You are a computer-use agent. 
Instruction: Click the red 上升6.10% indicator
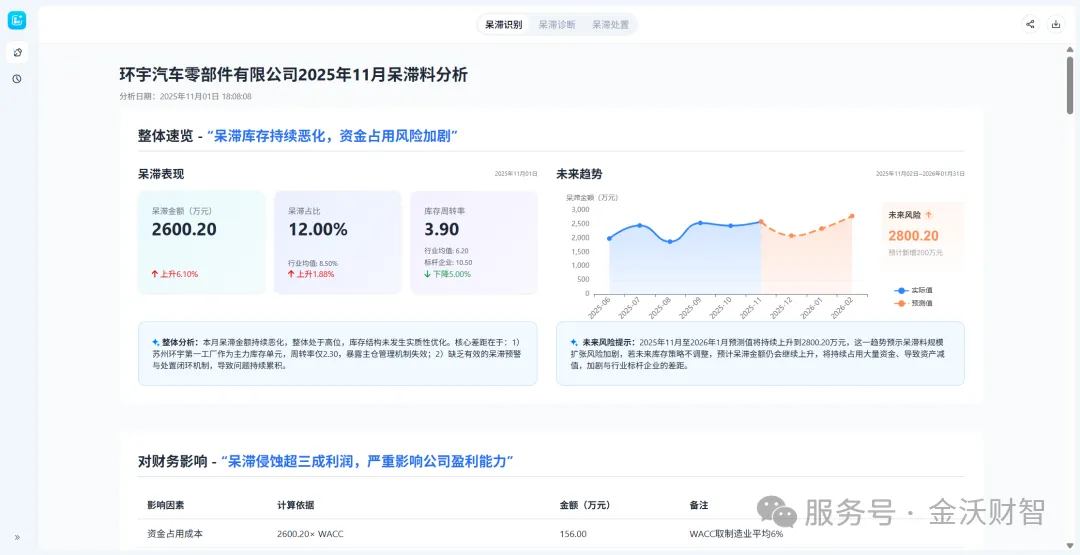(175, 274)
